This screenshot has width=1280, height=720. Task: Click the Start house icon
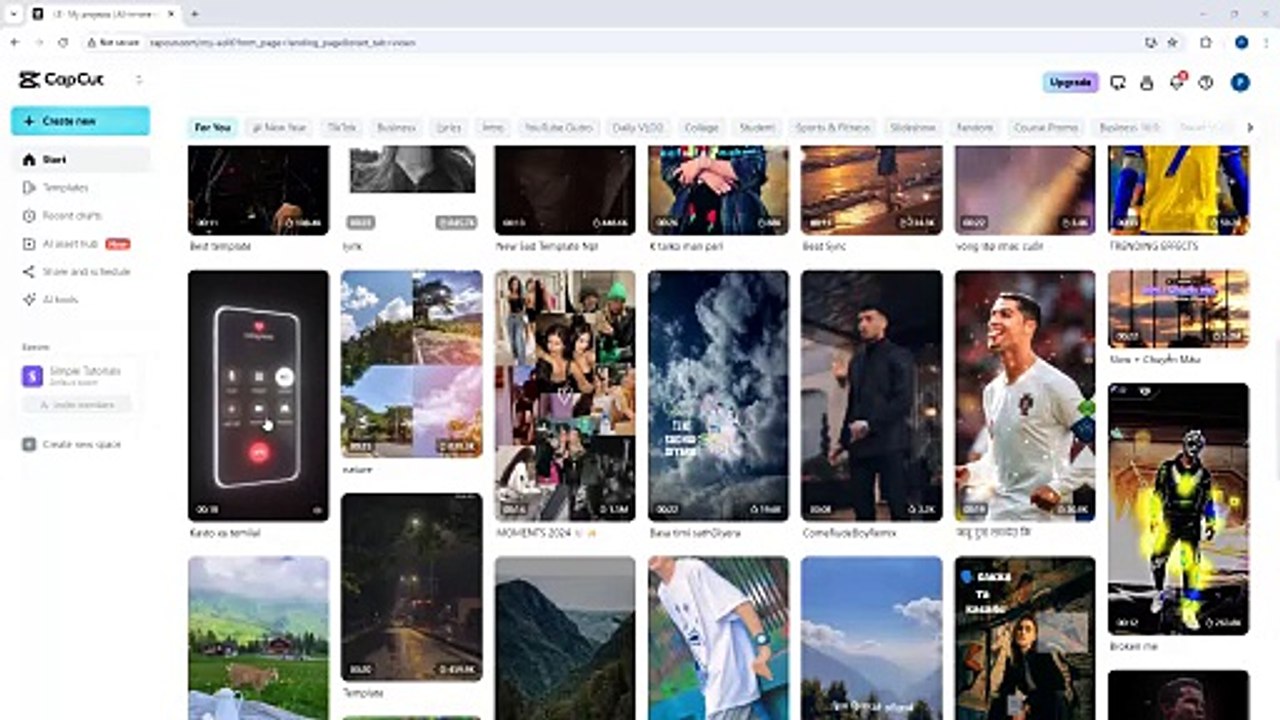[29, 159]
